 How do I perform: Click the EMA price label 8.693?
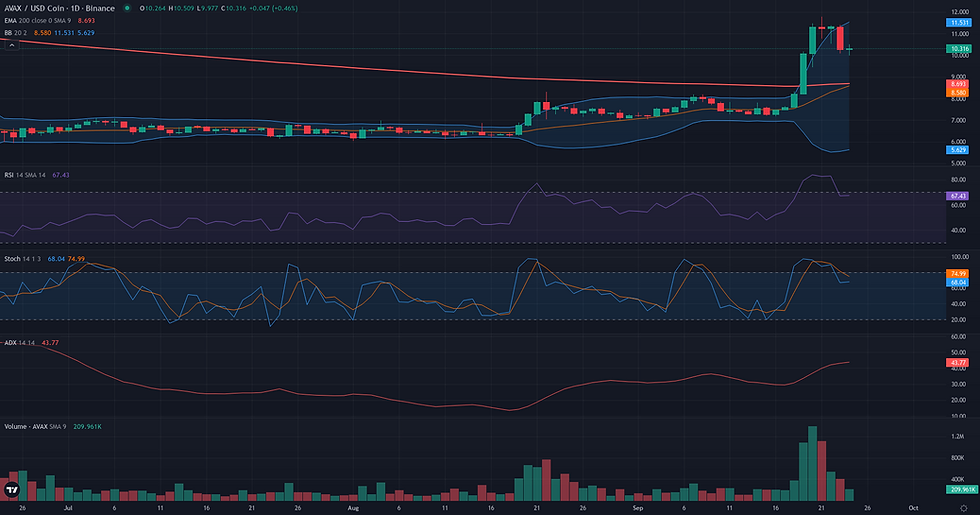tap(958, 84)
